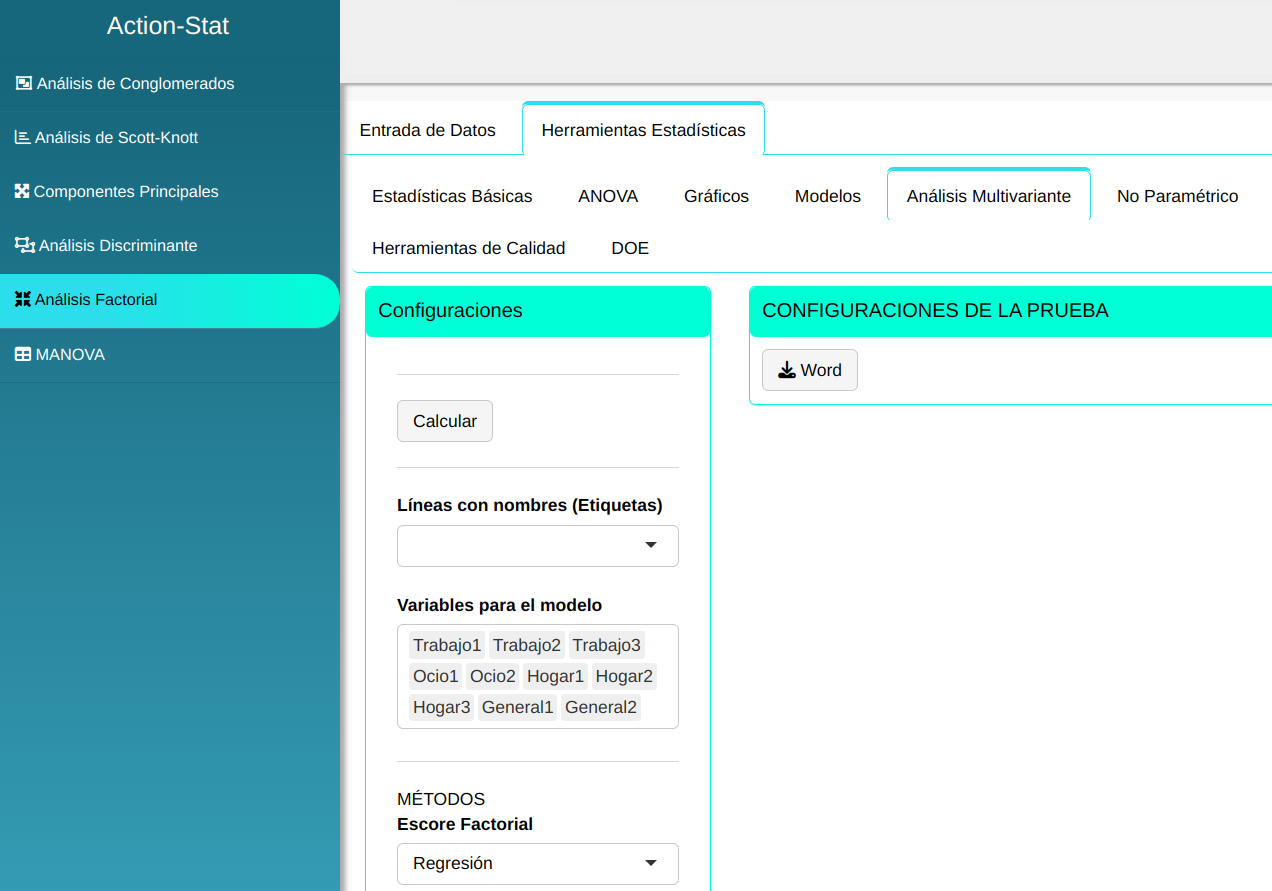Click the MANOVA table icon
This screenshot has height=891, width=1272.
(x=22, y=354)
